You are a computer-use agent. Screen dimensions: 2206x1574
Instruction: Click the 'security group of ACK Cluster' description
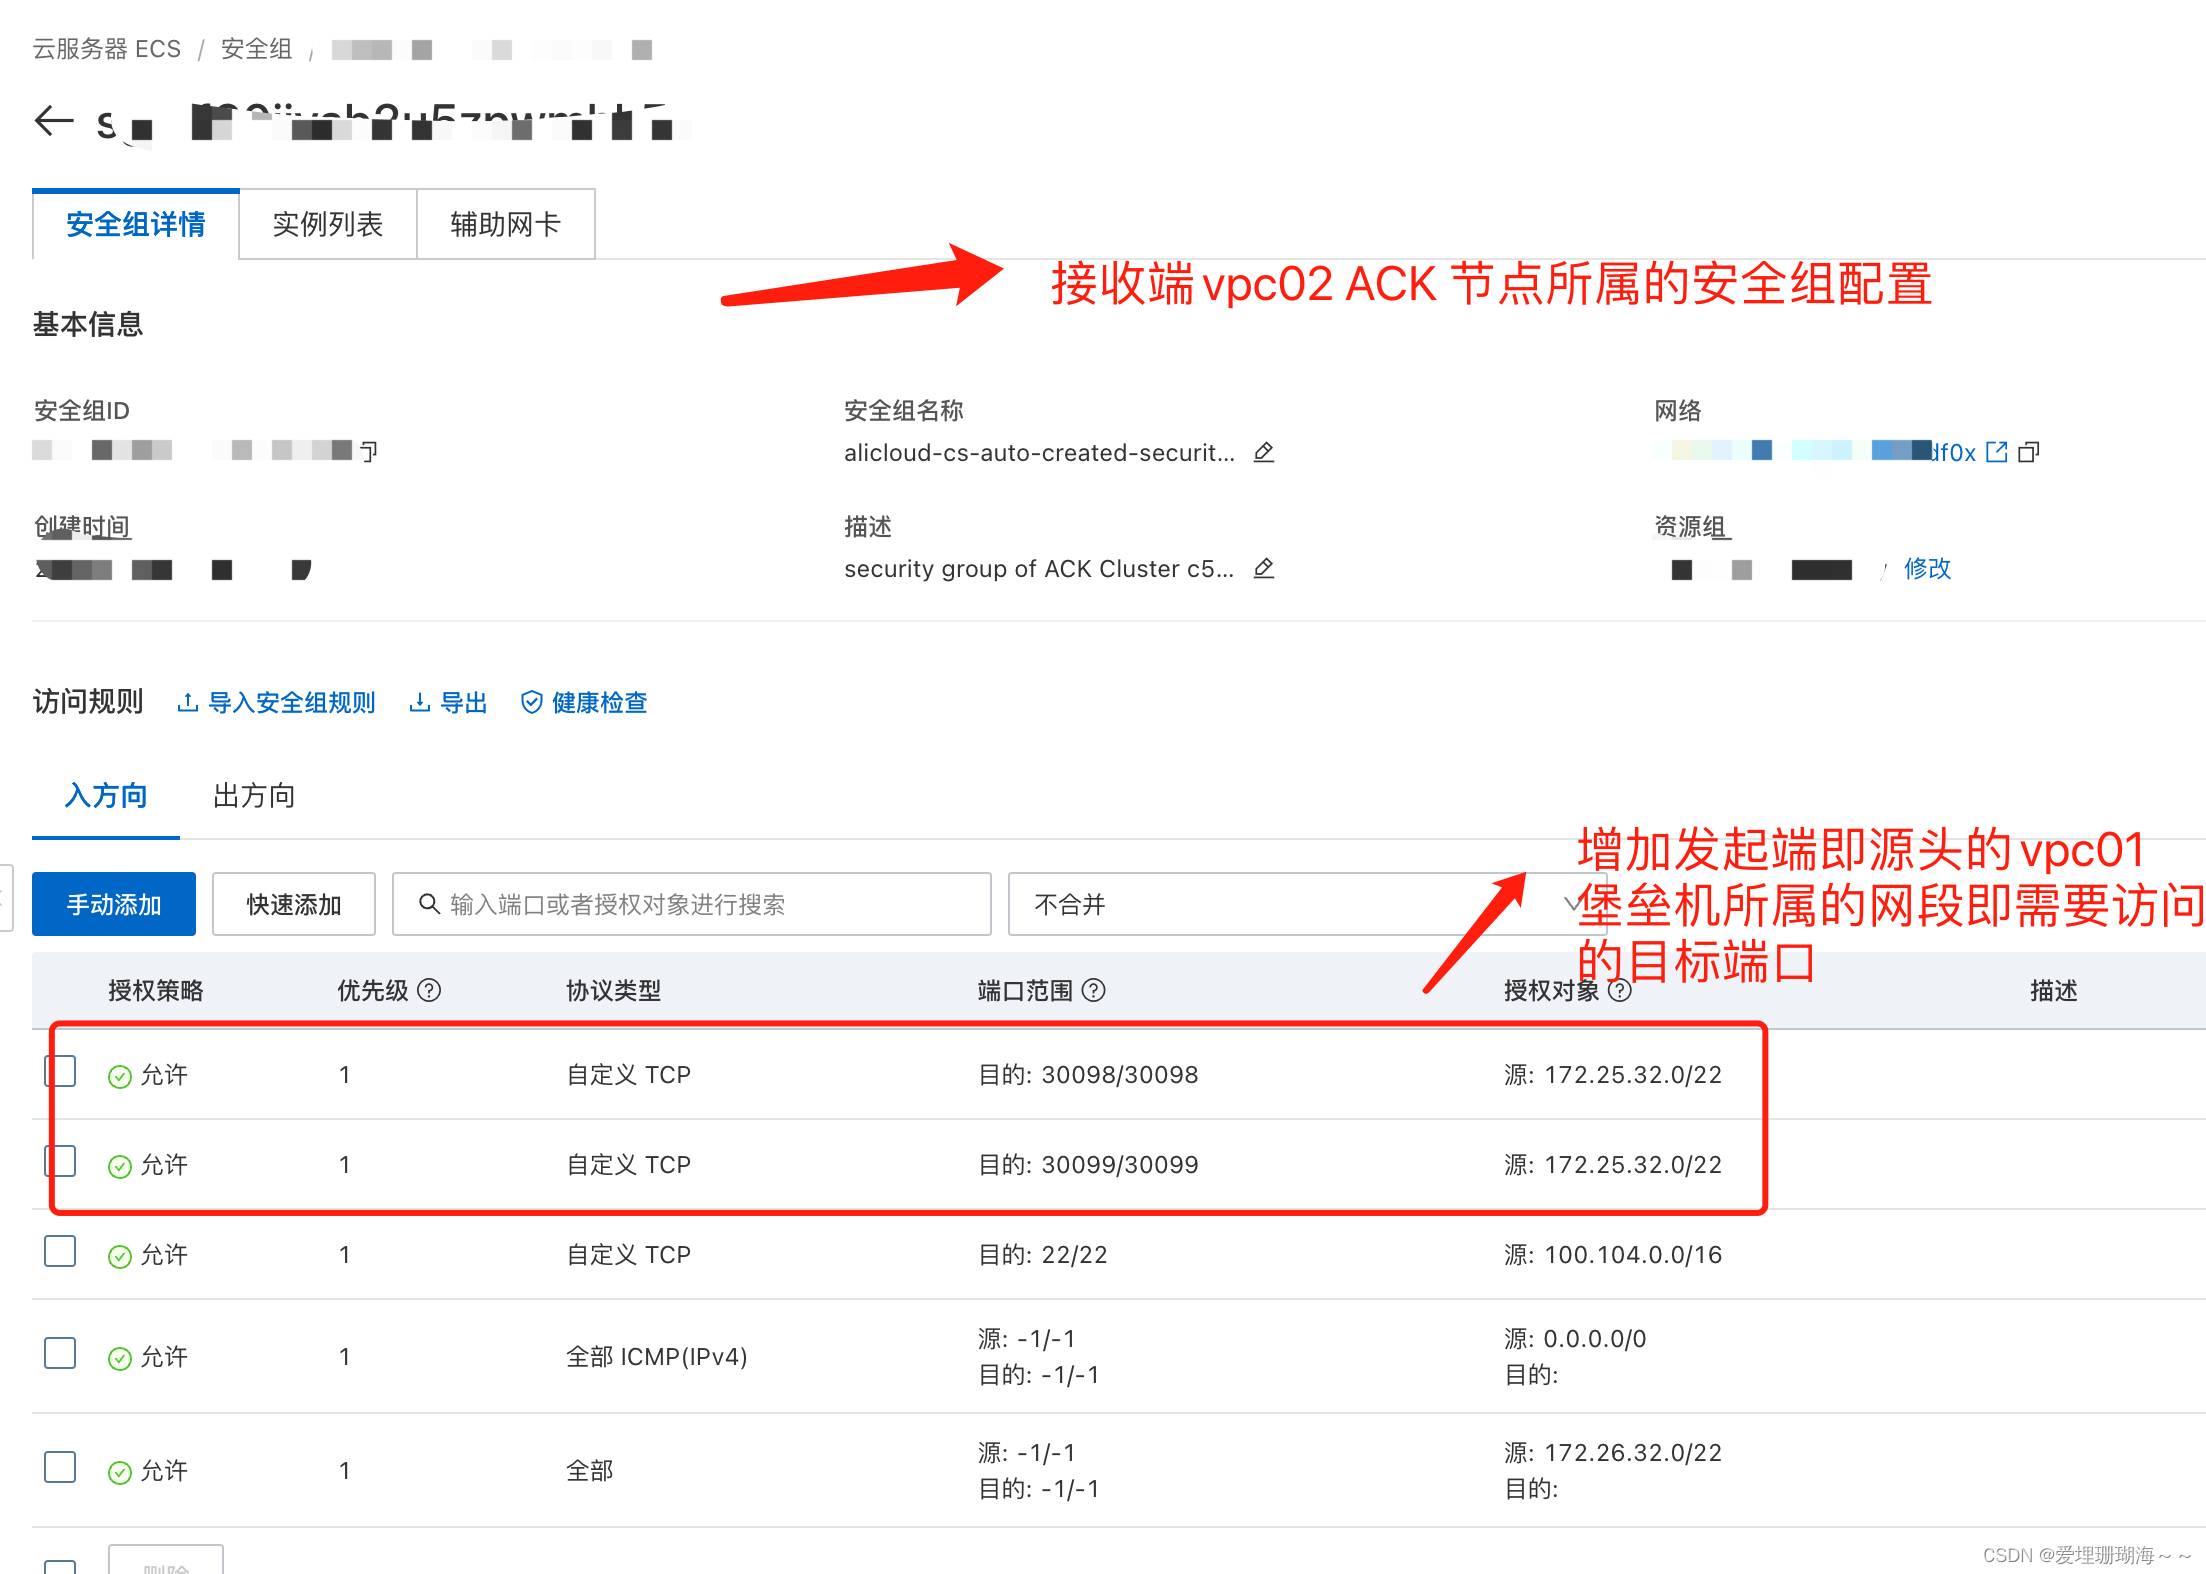[x=1040, y=568]
